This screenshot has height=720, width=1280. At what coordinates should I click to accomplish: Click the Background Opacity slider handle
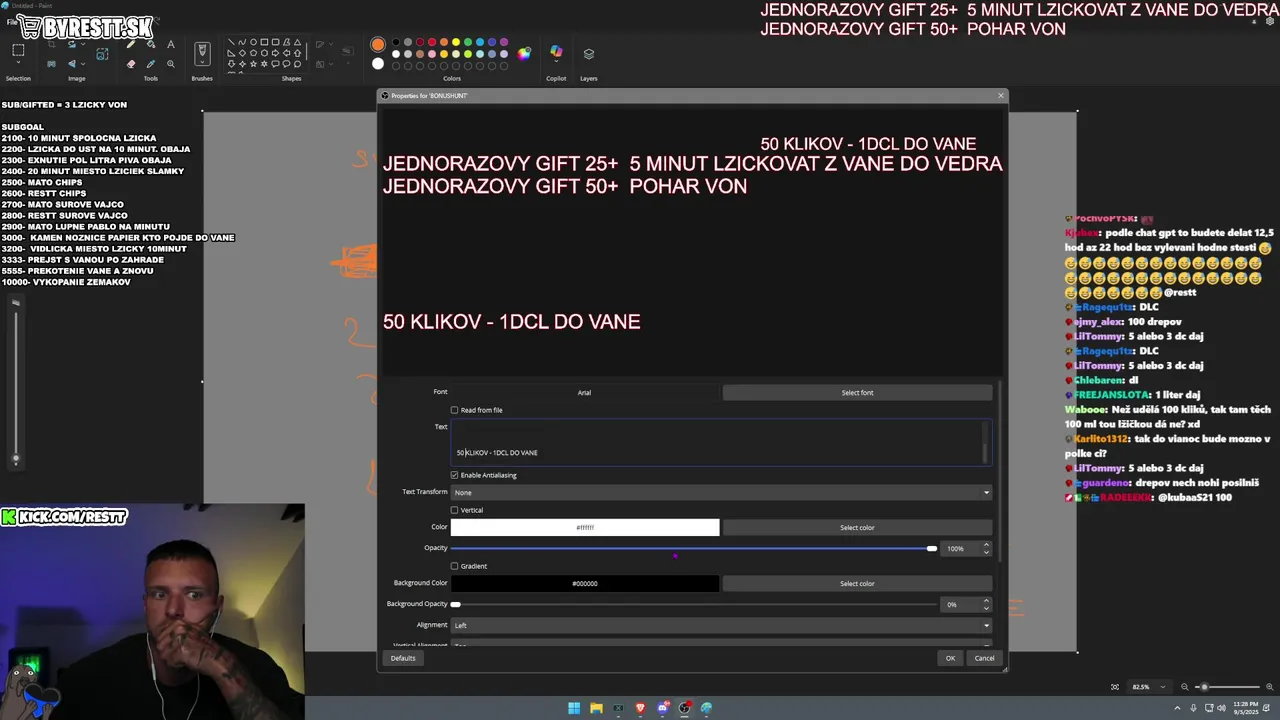point(456,604)
